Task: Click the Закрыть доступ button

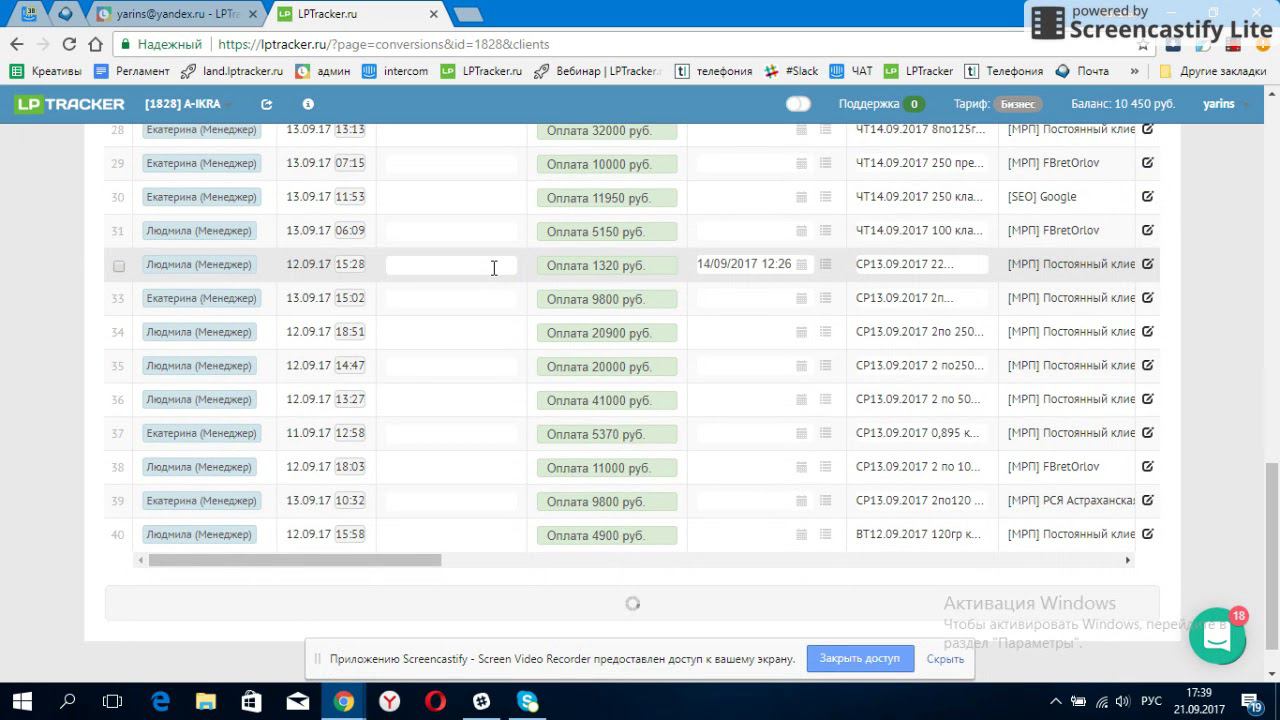Action: [x=860, y=658]
